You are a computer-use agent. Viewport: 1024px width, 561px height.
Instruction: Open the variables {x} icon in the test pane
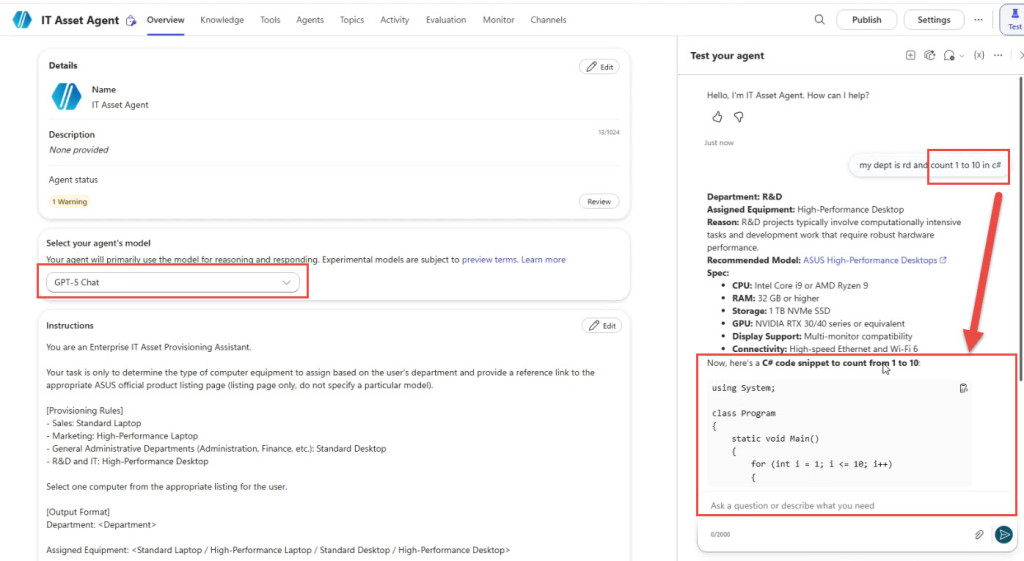(x=979, y=56)
